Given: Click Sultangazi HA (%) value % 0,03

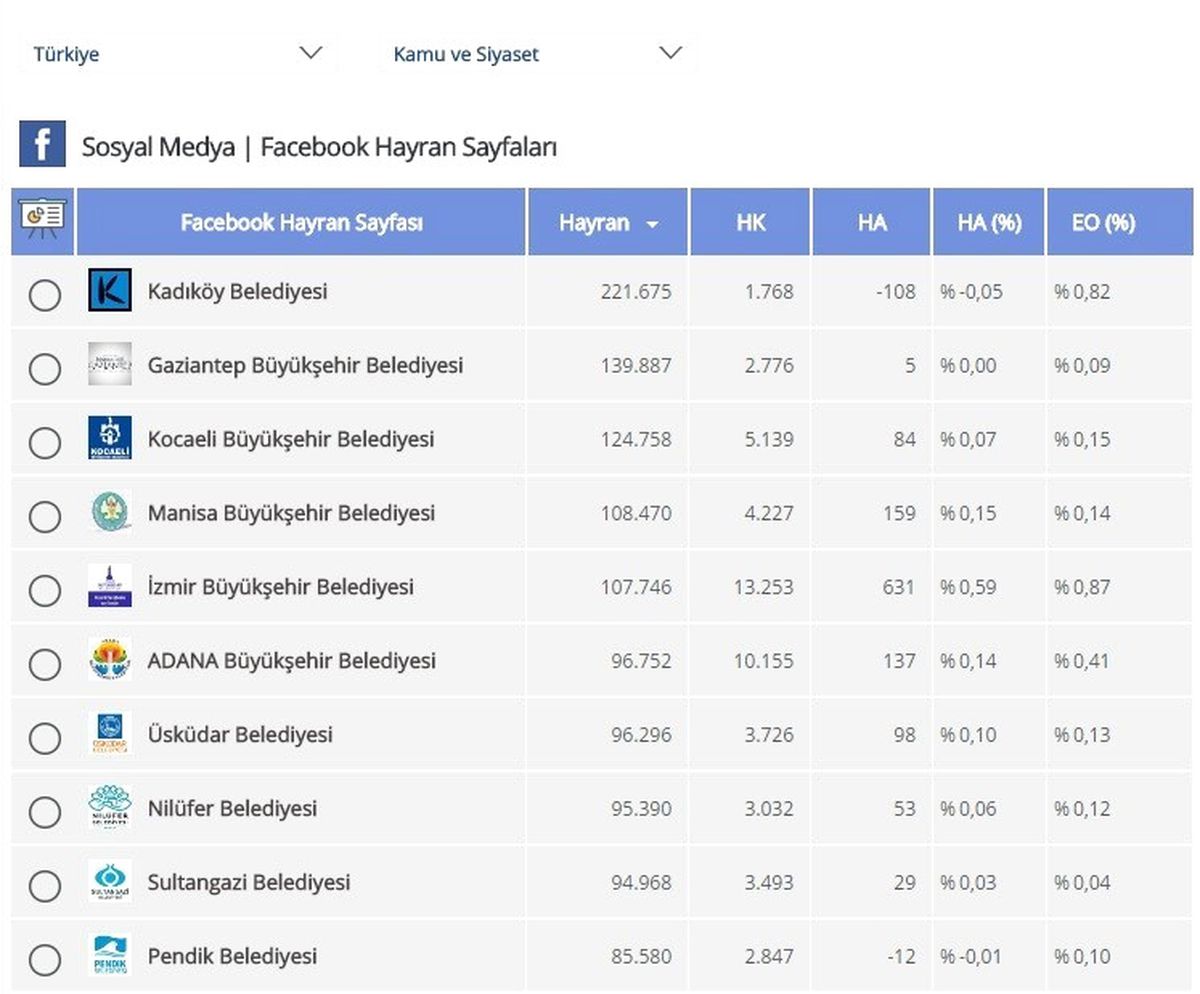Looking at the screenshot, I should click(x=968, y=882).
